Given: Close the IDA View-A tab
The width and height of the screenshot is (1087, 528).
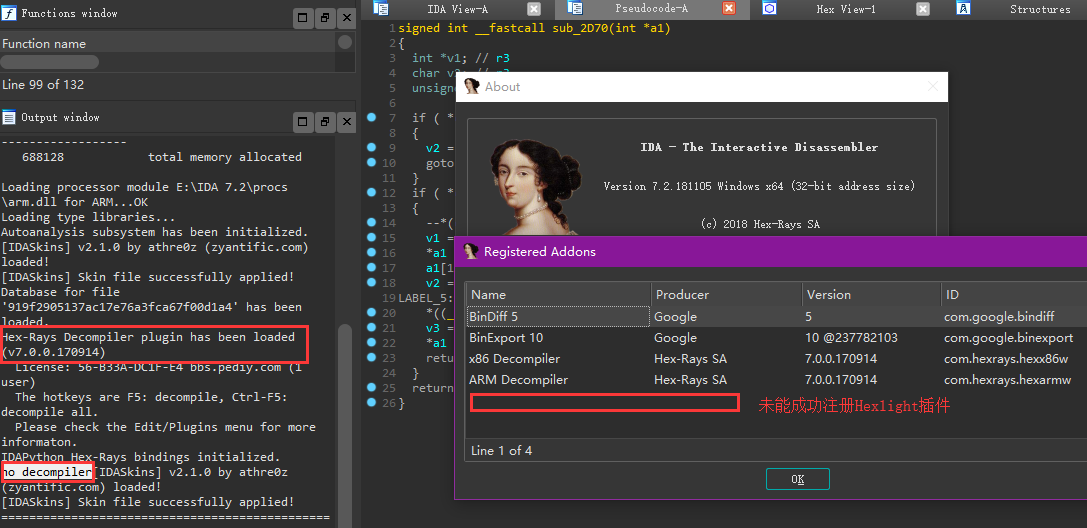Looking at the screenshot, I should tap(534, 8).
